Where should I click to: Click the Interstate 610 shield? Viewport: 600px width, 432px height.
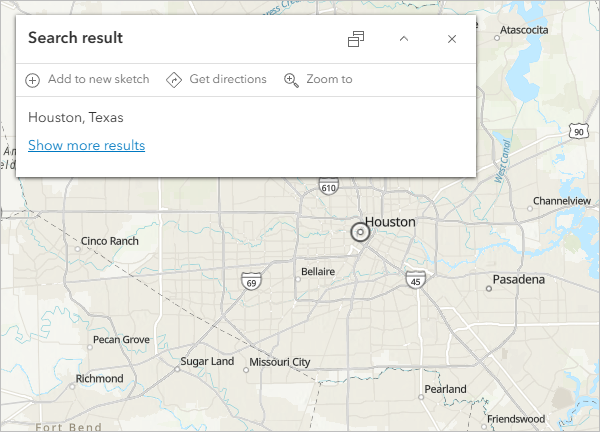(328, 186)
